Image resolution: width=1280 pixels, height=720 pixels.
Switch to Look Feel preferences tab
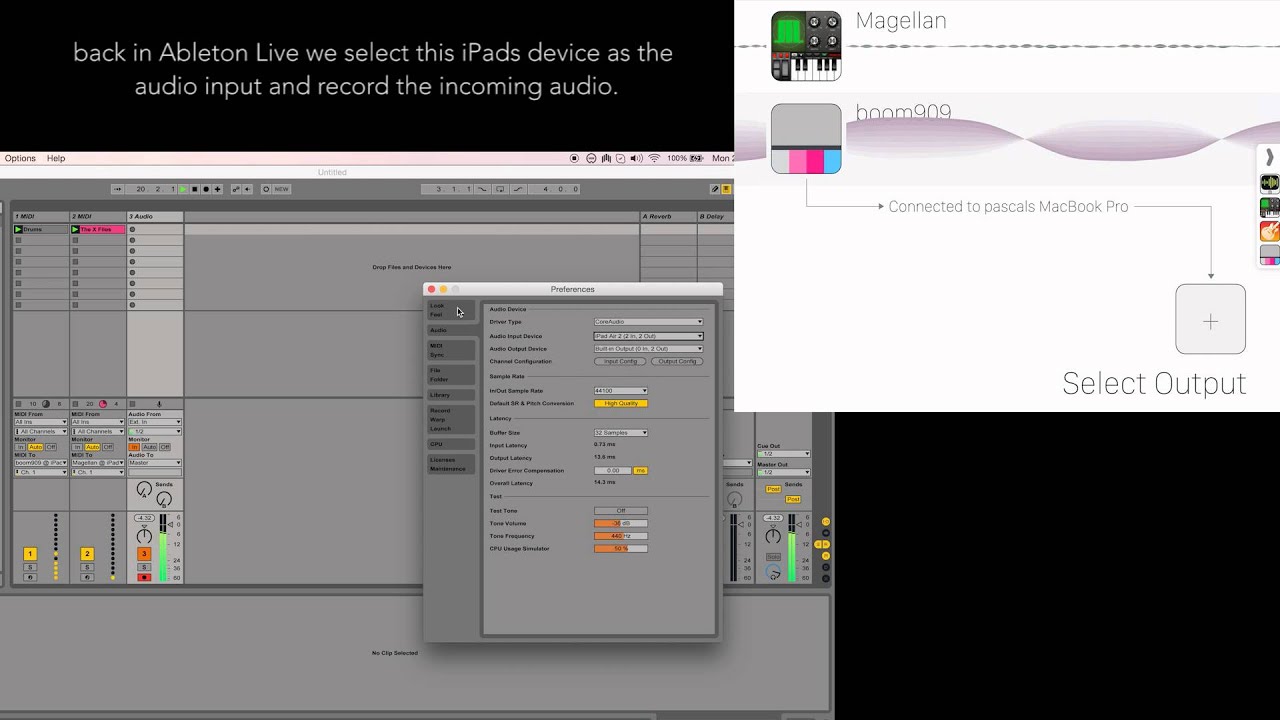click(x=451, y=310)
